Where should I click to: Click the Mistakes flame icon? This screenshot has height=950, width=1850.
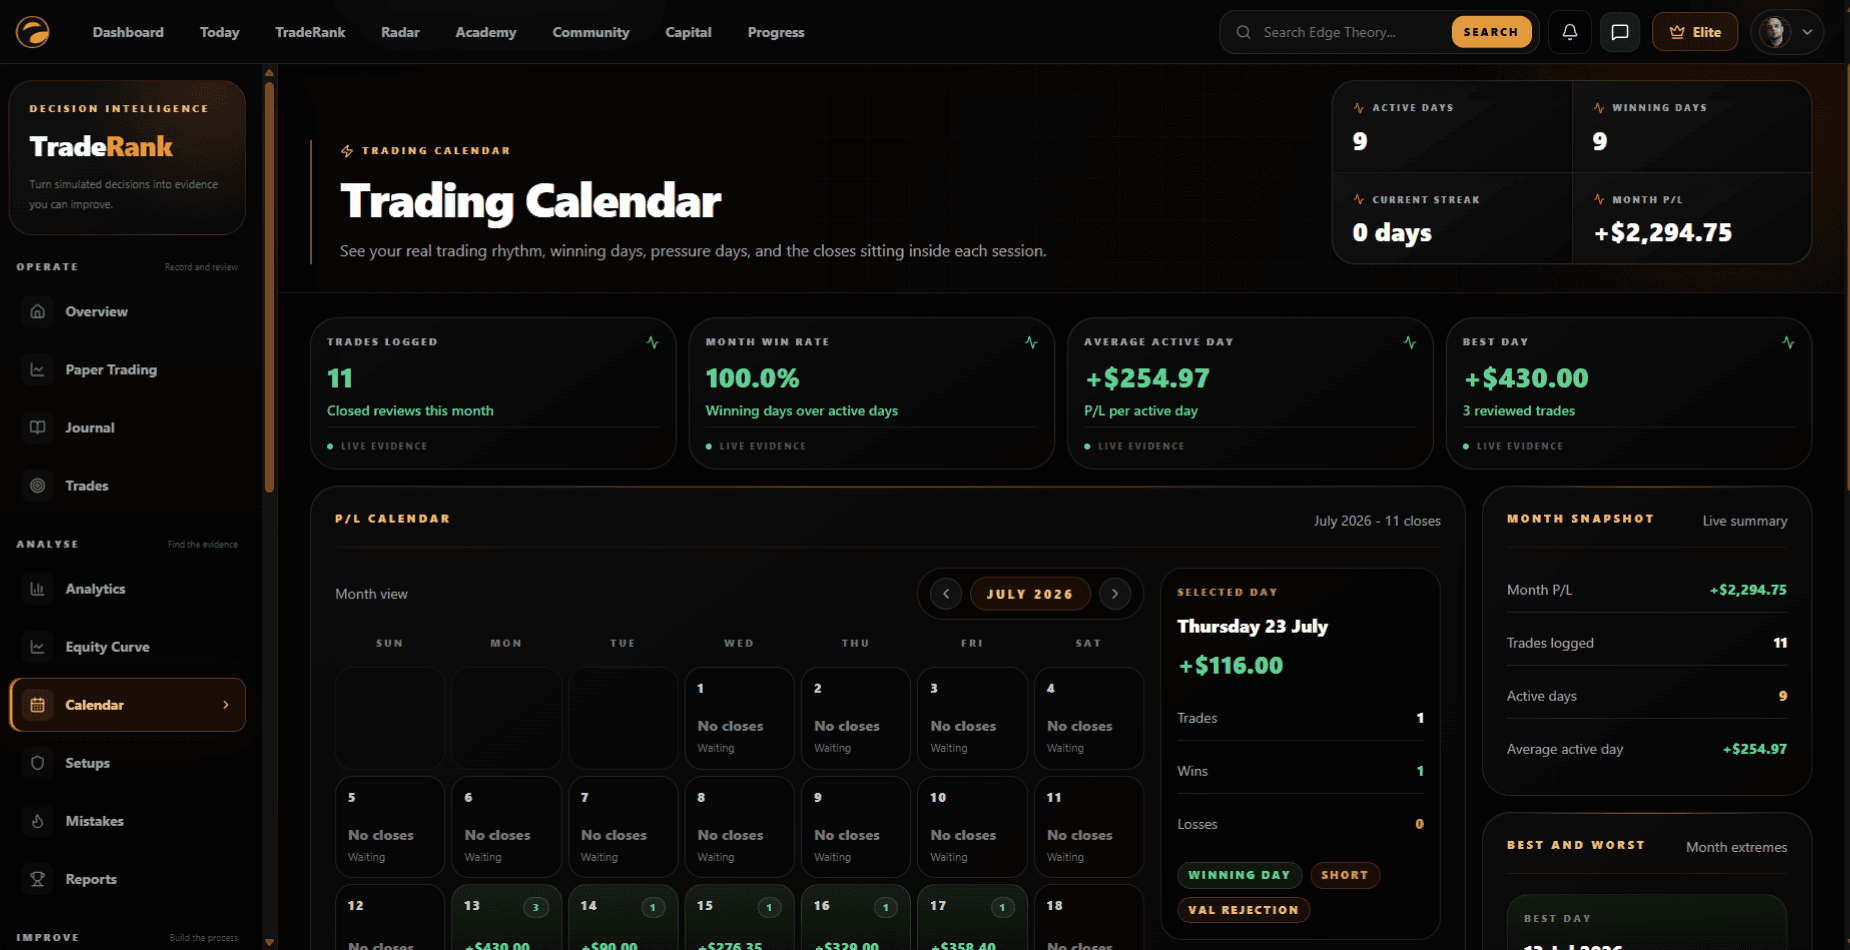coord(37,821)
